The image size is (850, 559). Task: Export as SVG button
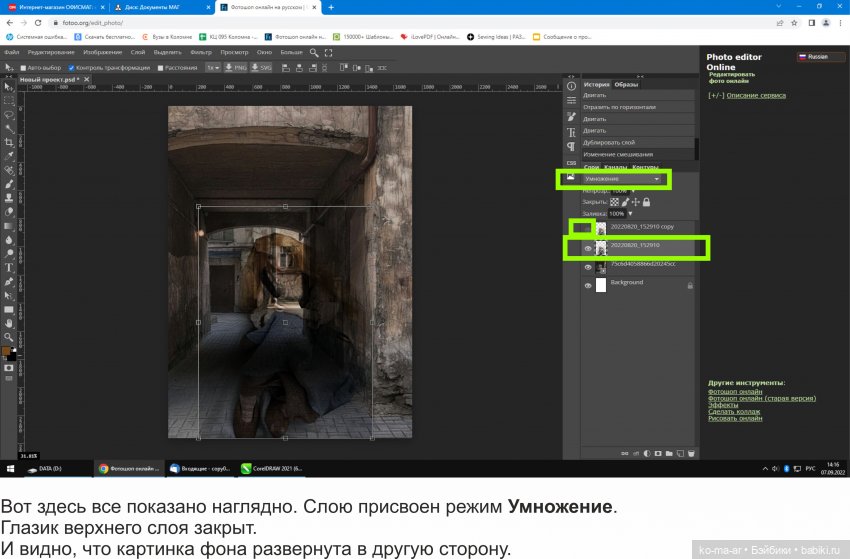pos(261,68)
